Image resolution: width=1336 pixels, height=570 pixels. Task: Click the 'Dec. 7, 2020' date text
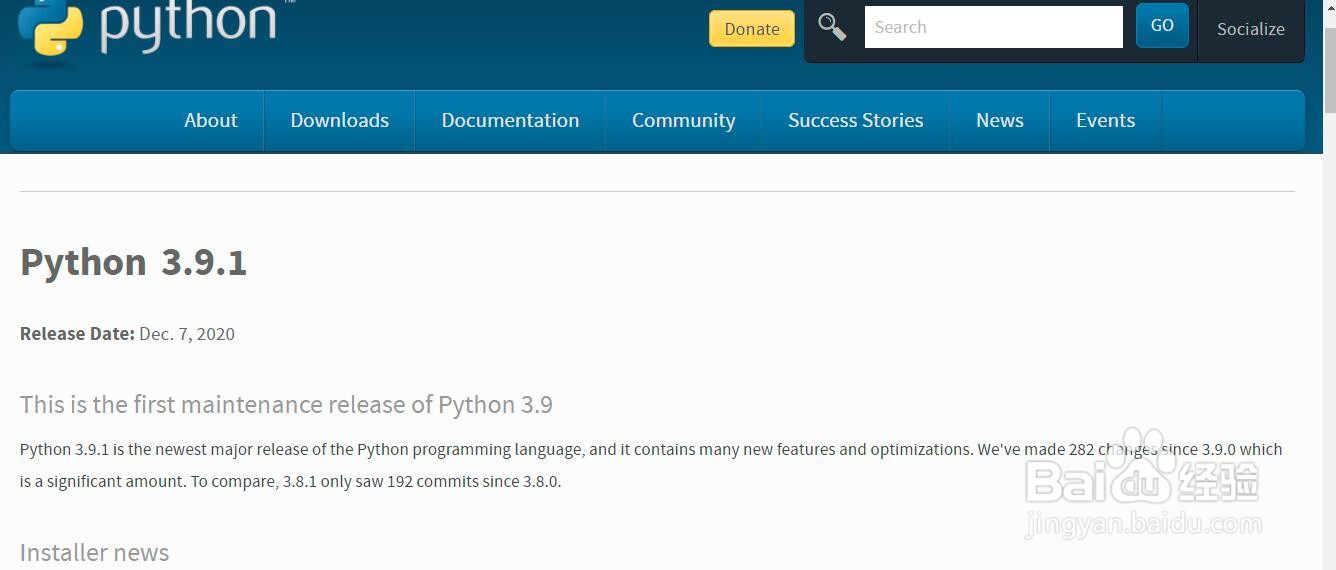[x=187, y=334]
